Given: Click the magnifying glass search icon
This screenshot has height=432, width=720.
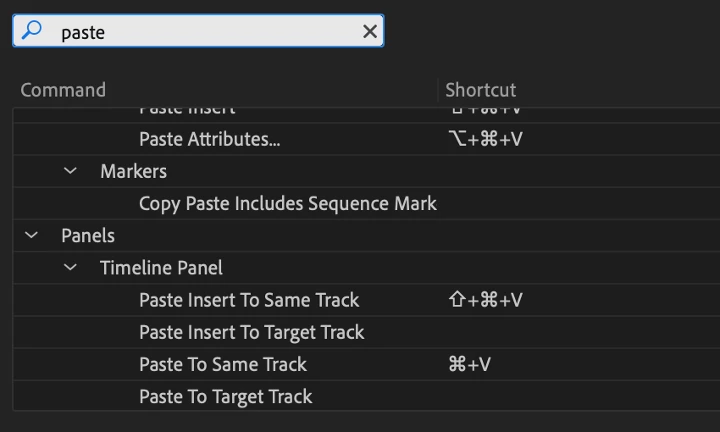Looking at the screenshot, I should pos(33,31).
